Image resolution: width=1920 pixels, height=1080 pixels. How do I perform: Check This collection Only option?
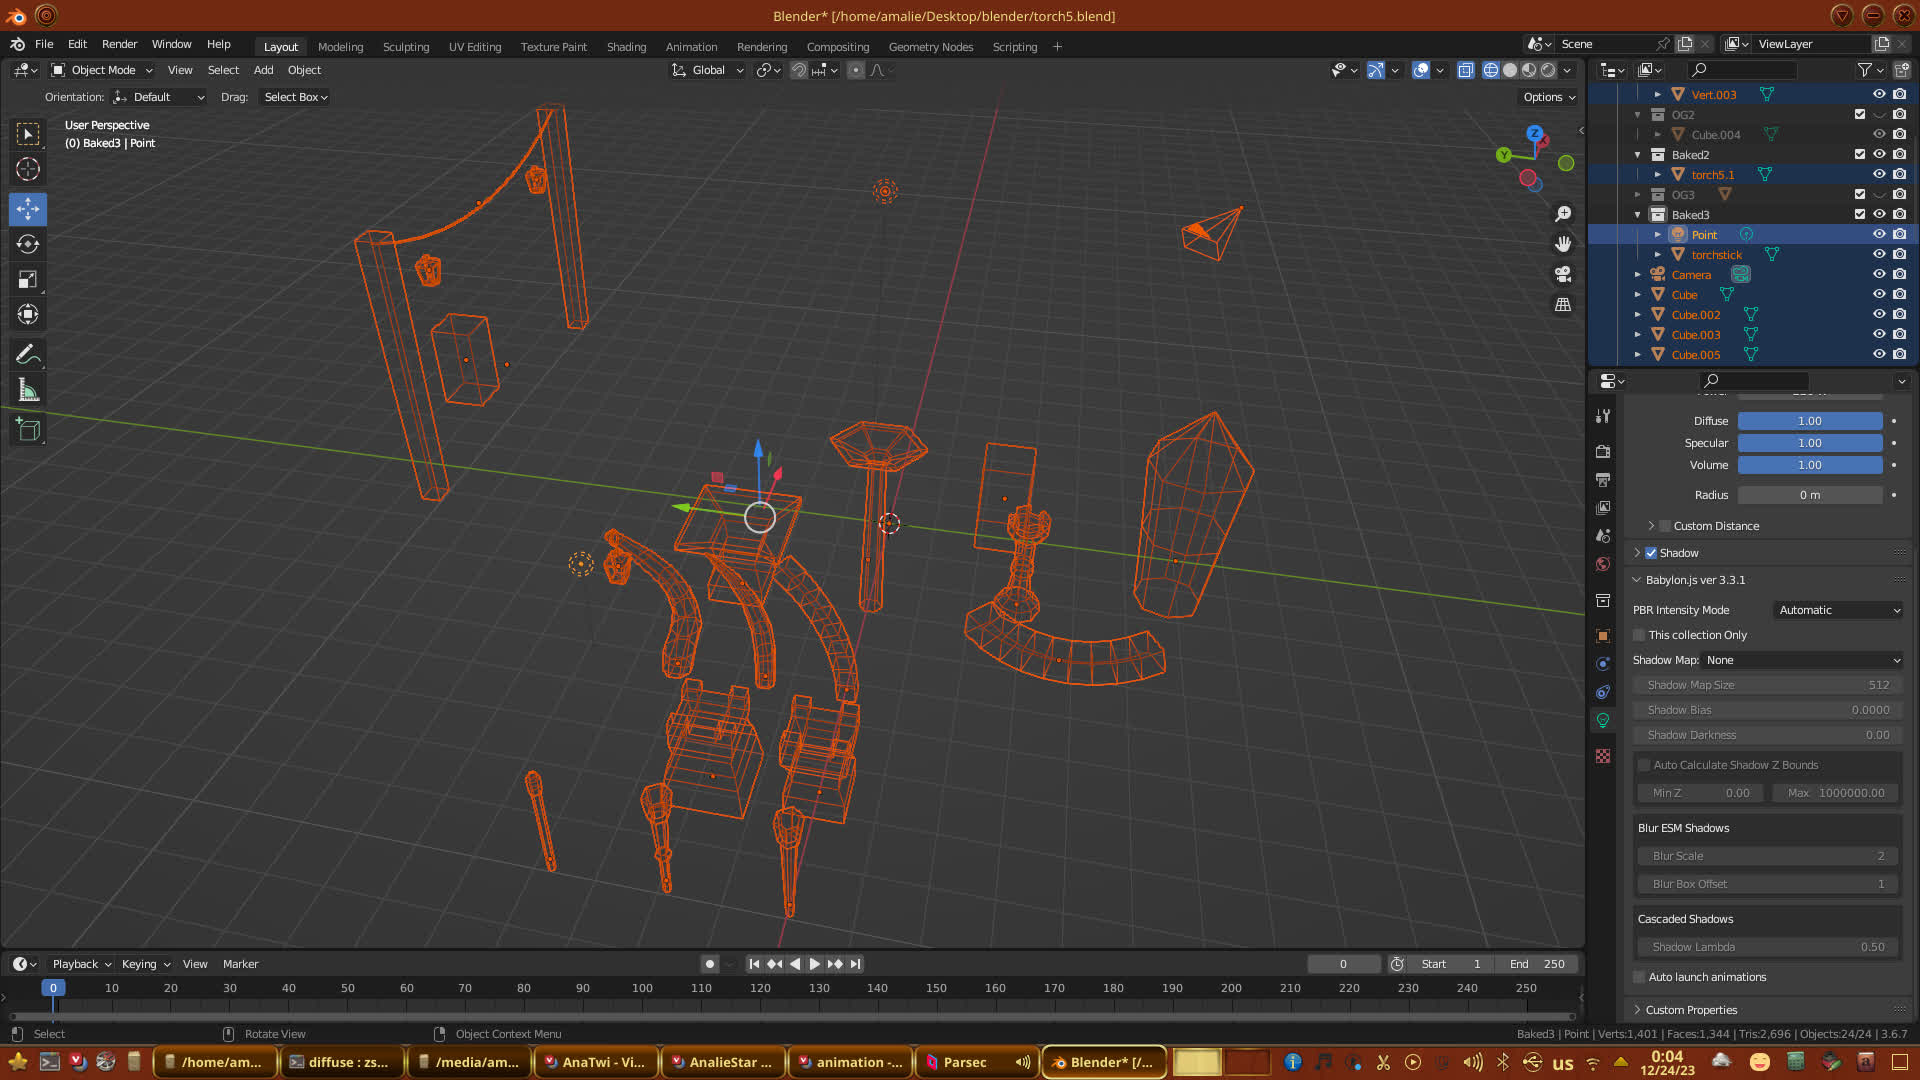click(1639, 635)
